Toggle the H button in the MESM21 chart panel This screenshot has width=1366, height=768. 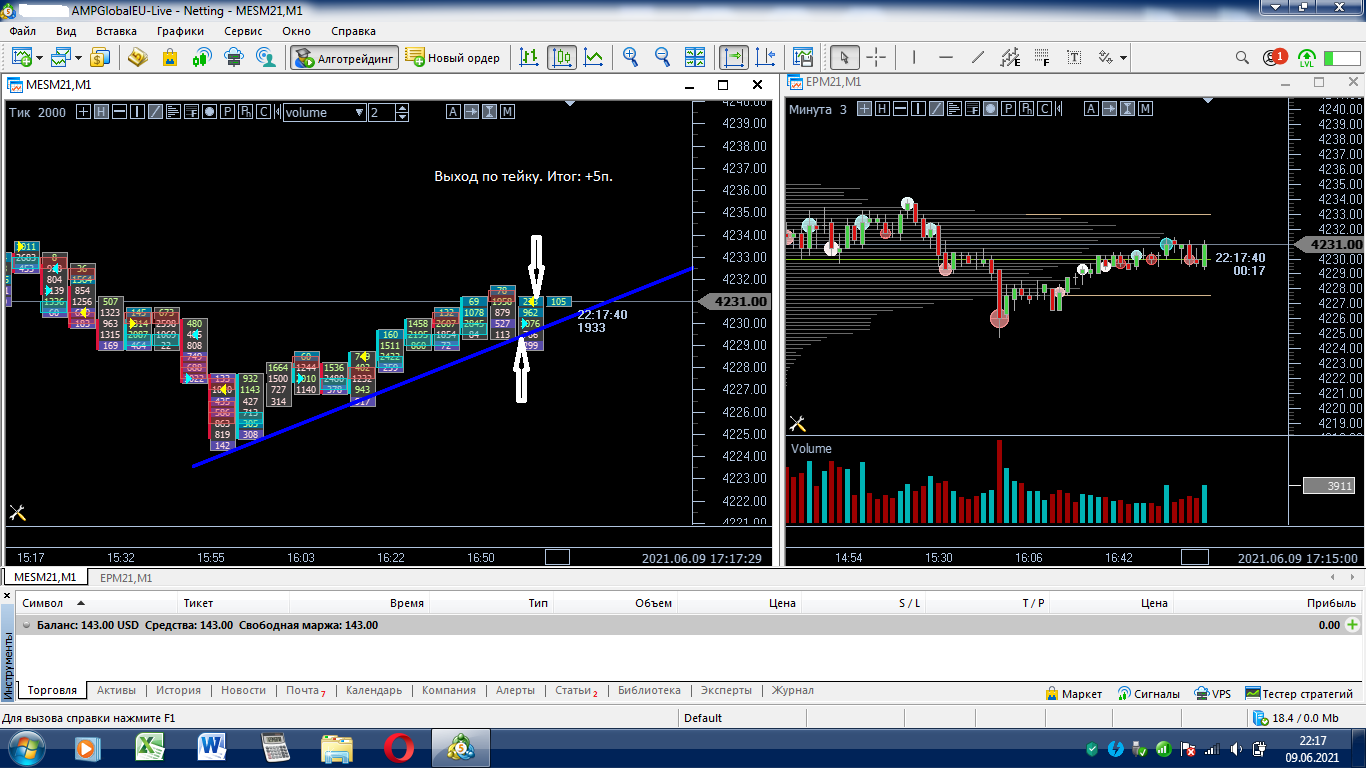[x=101, y=112]
